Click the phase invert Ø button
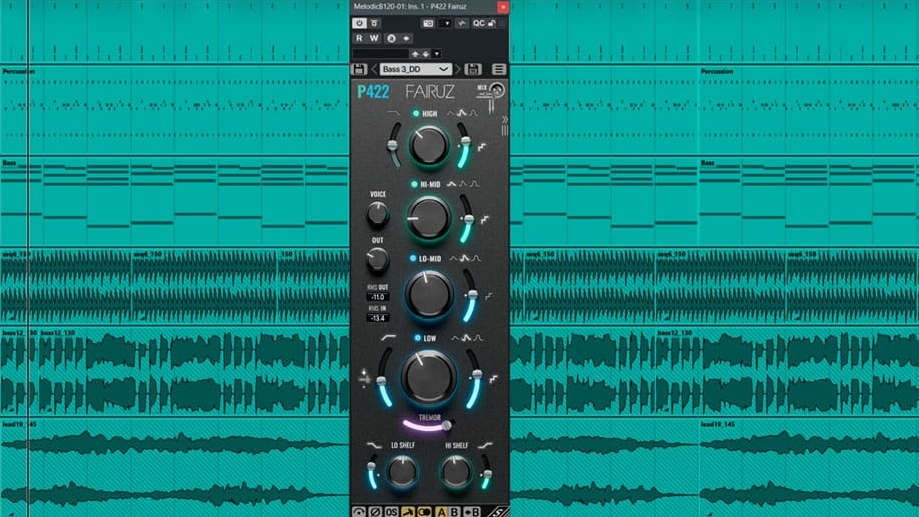Screen dimensions: 919x517 (375, 512)
